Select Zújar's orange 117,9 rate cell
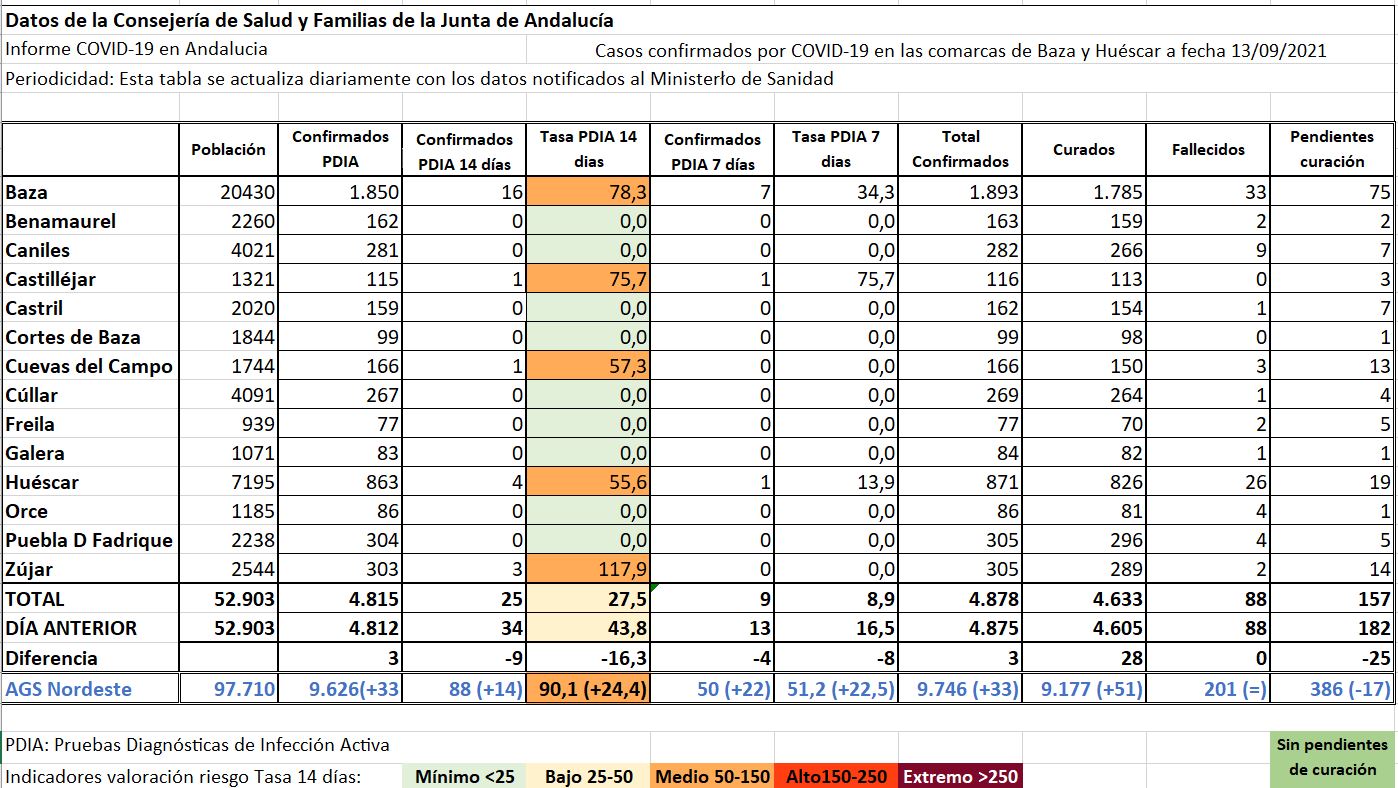Screen dimensions: 1398x788 point(588,570)
